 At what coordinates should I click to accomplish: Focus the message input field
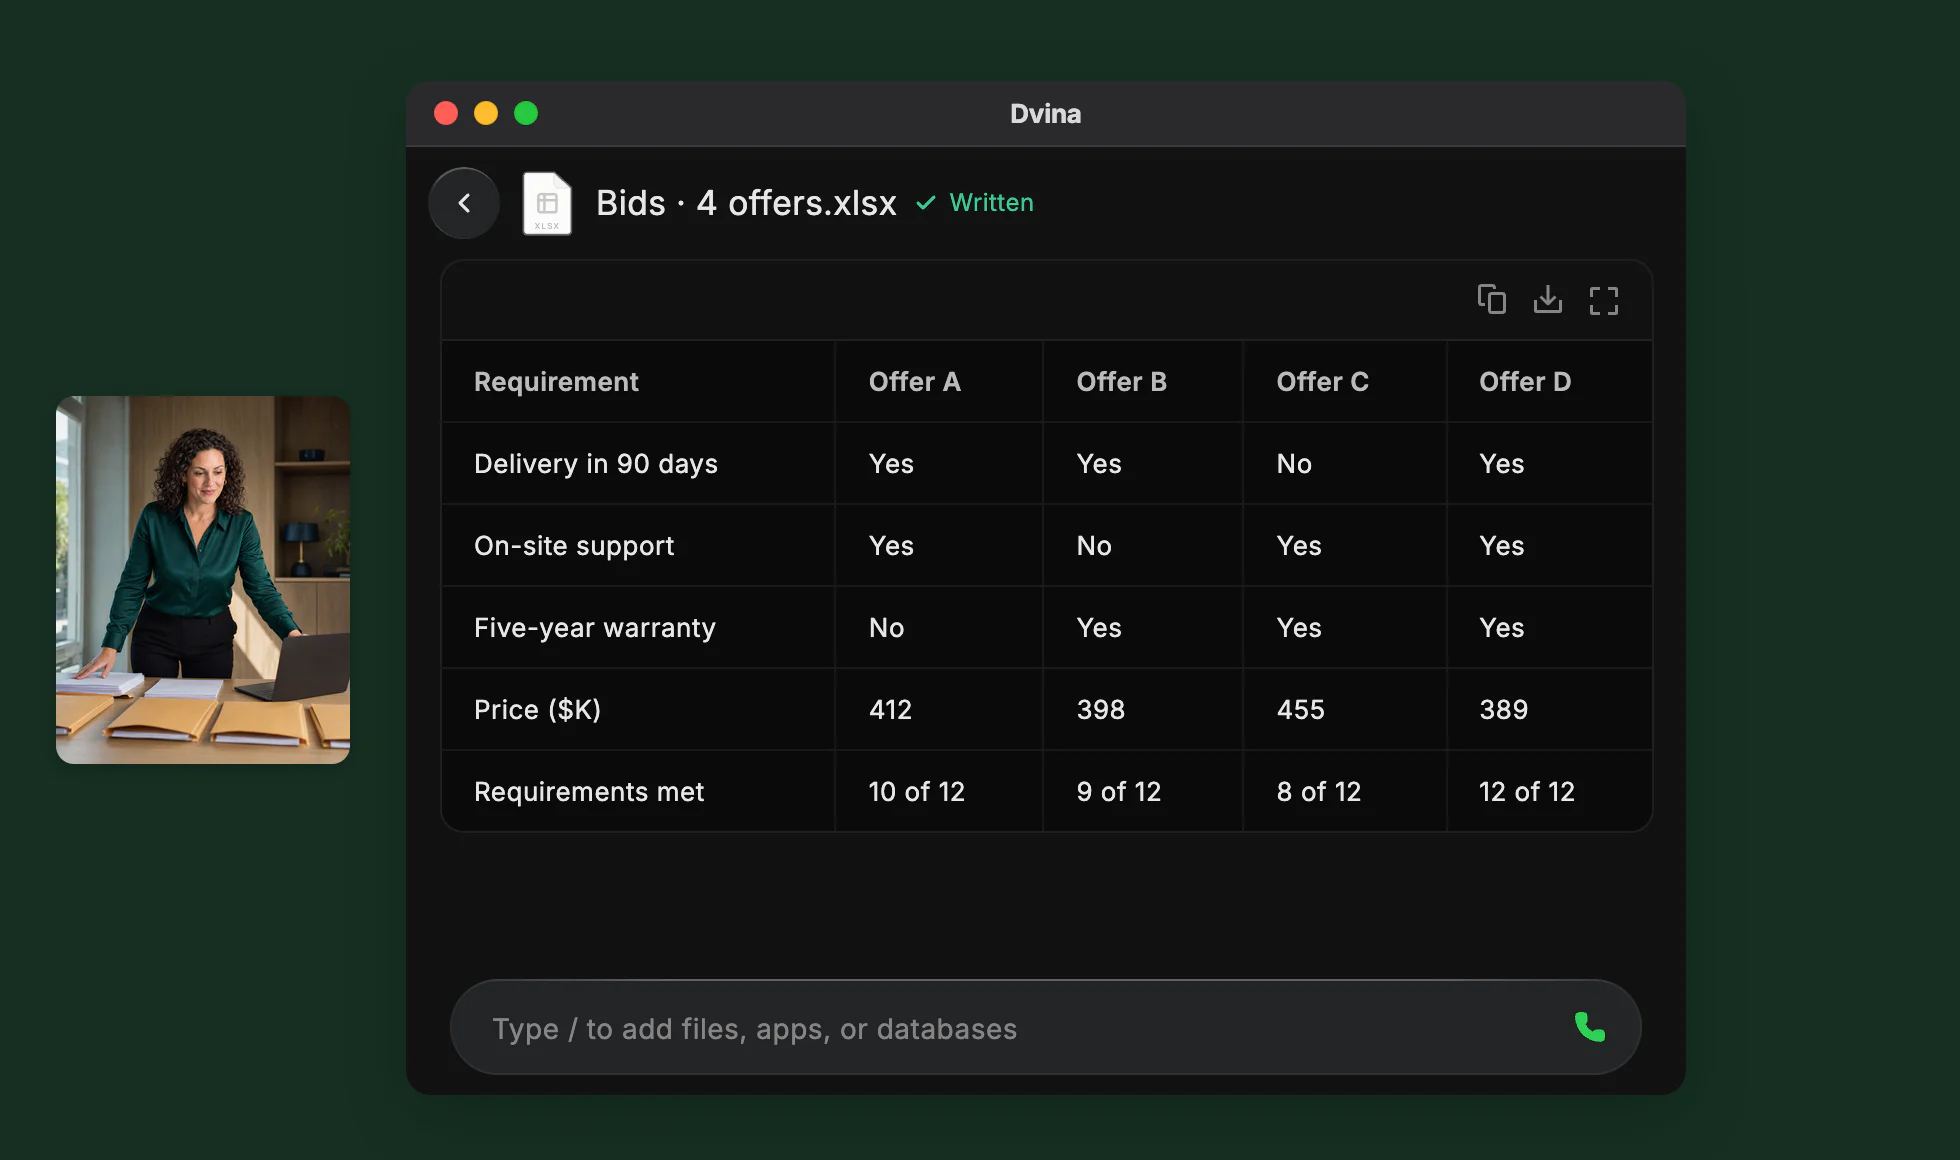coord(1045,1027)
